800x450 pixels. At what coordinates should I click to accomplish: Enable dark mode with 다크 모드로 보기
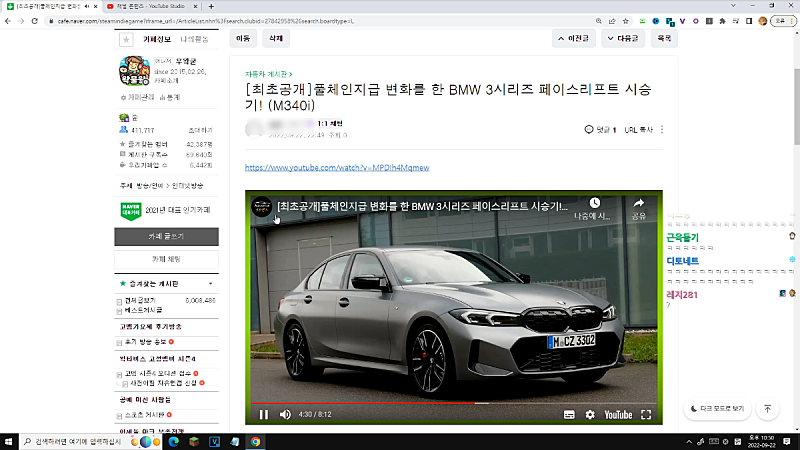pyautogui.click(x=717, y=409)
